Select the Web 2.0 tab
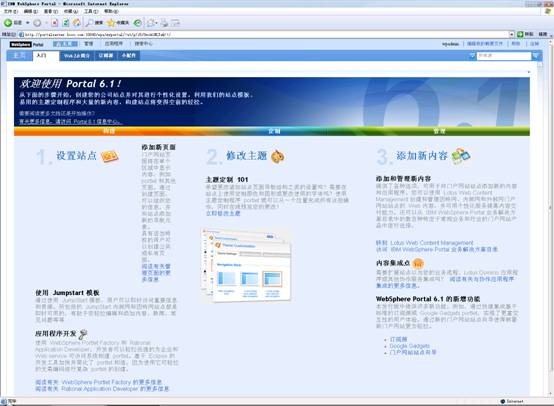 (x=77, y=56)
